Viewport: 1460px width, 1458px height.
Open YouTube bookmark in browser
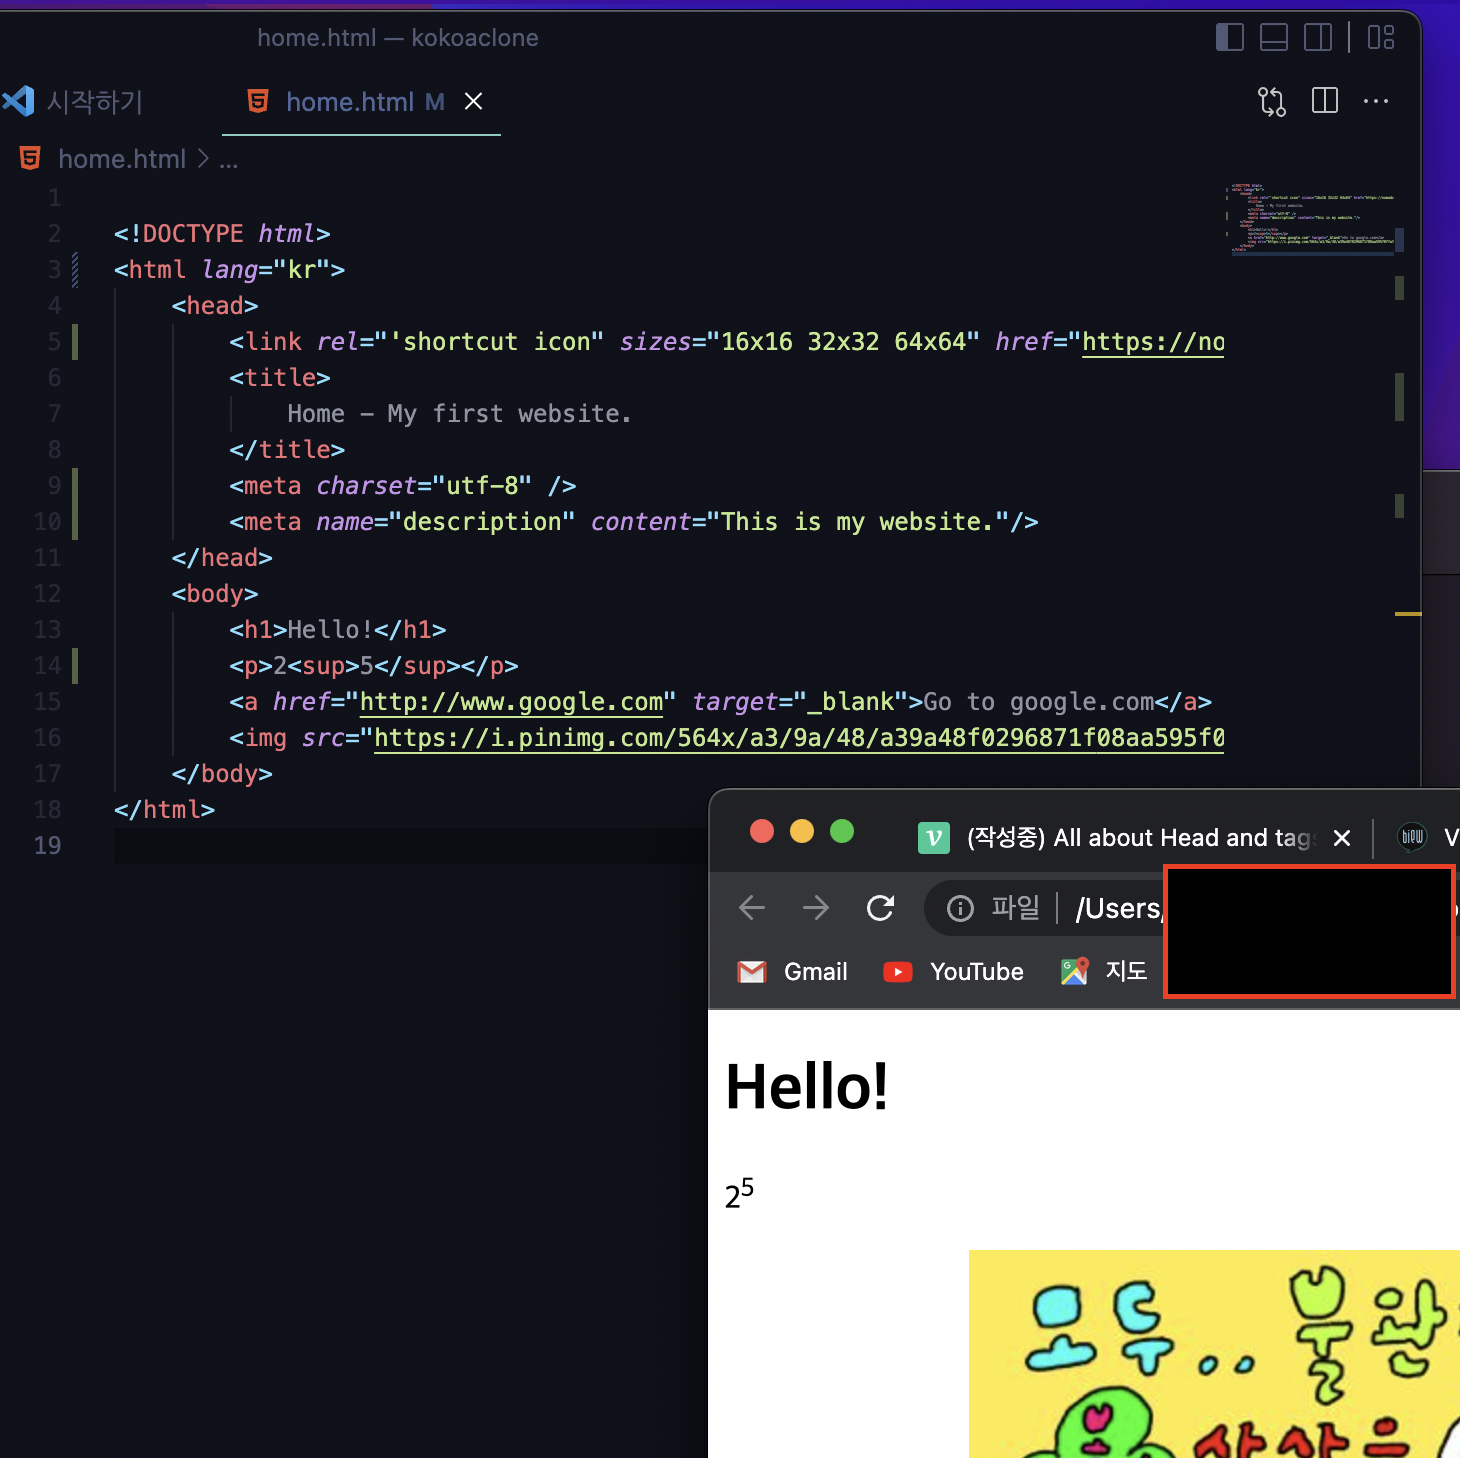click(953, 972)
